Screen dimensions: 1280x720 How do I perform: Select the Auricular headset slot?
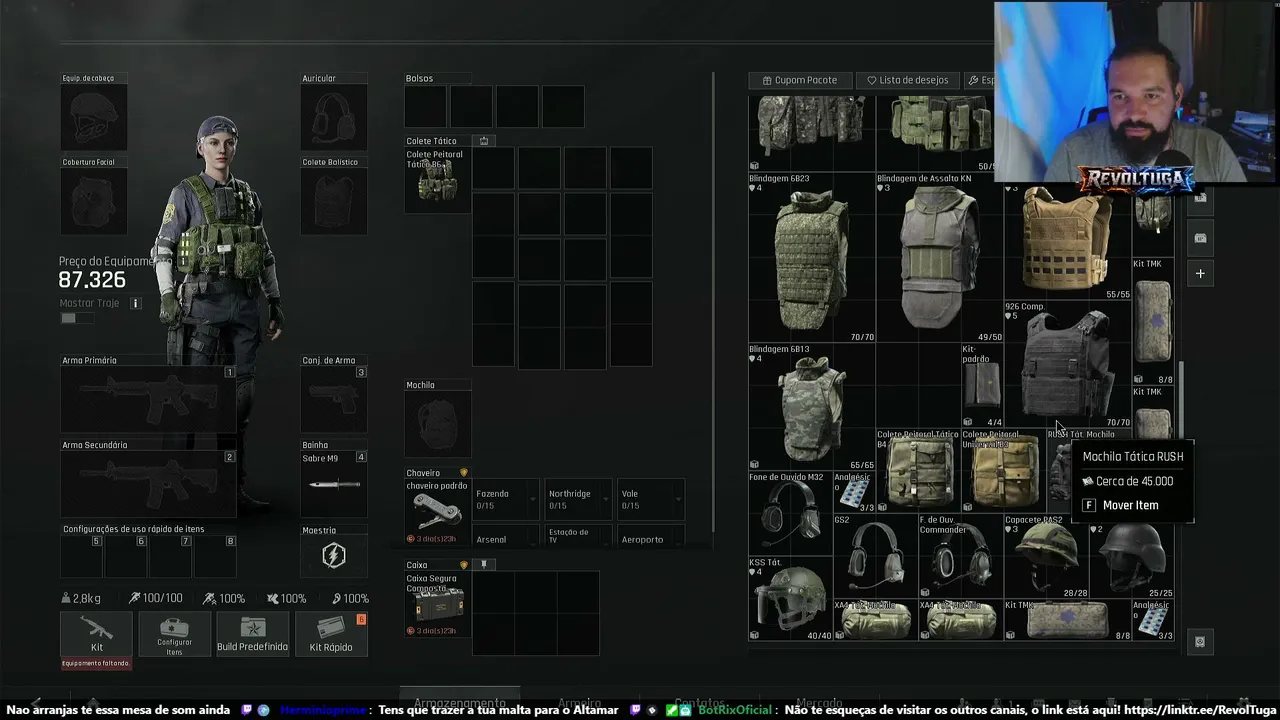[x=334, y=117]
